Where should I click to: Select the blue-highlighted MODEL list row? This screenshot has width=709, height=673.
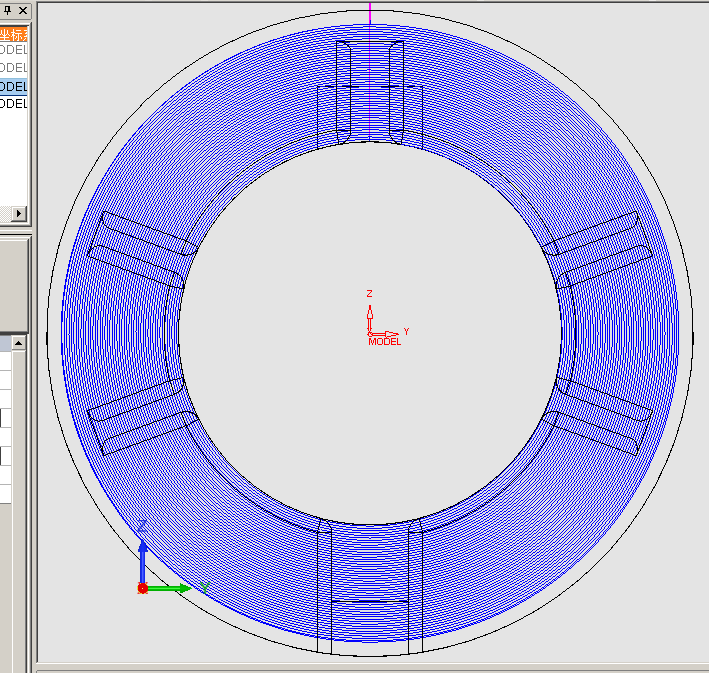pos(14,86)
